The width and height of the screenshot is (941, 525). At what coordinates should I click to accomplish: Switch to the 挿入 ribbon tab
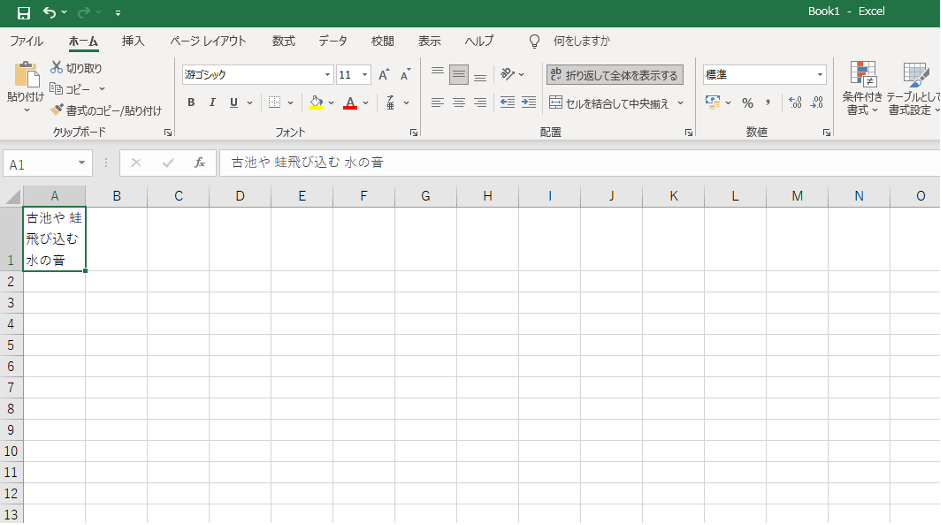pos(133,41)
